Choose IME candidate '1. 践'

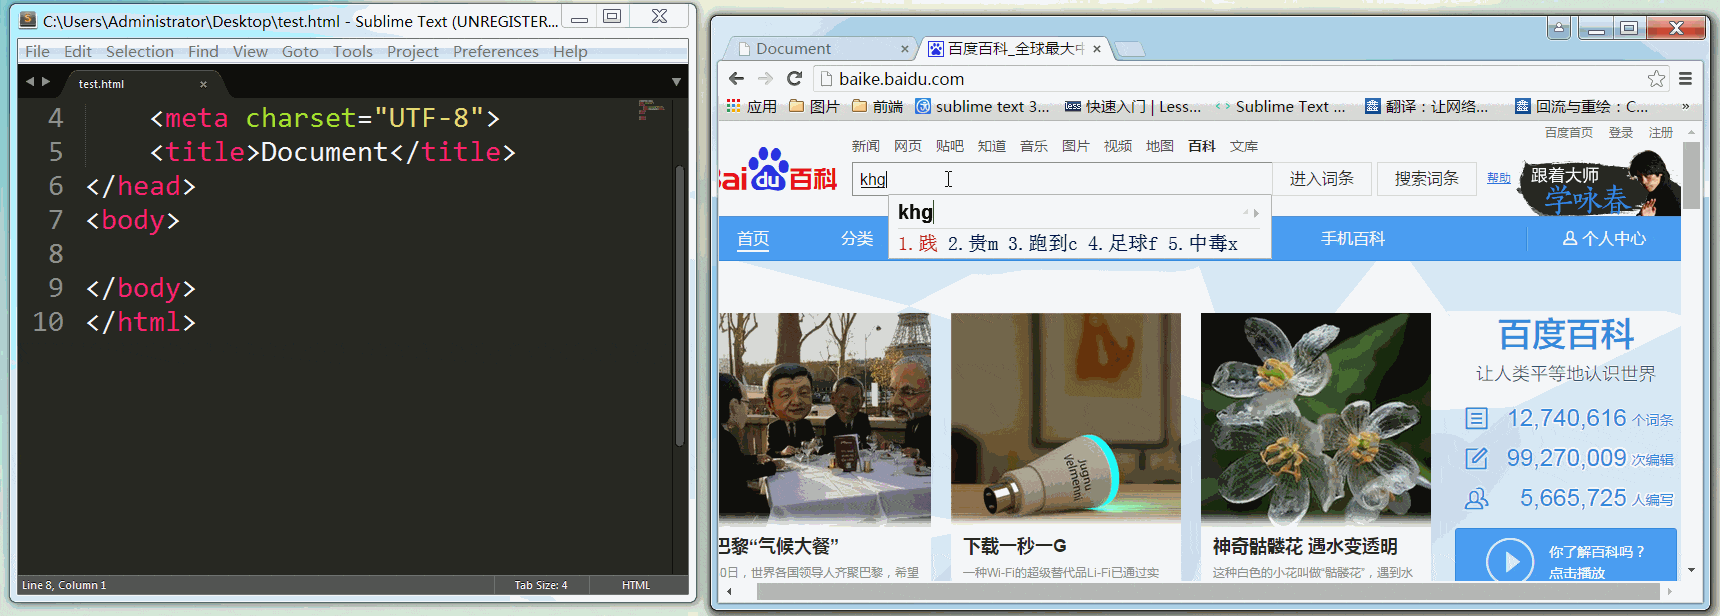point(918,243)
